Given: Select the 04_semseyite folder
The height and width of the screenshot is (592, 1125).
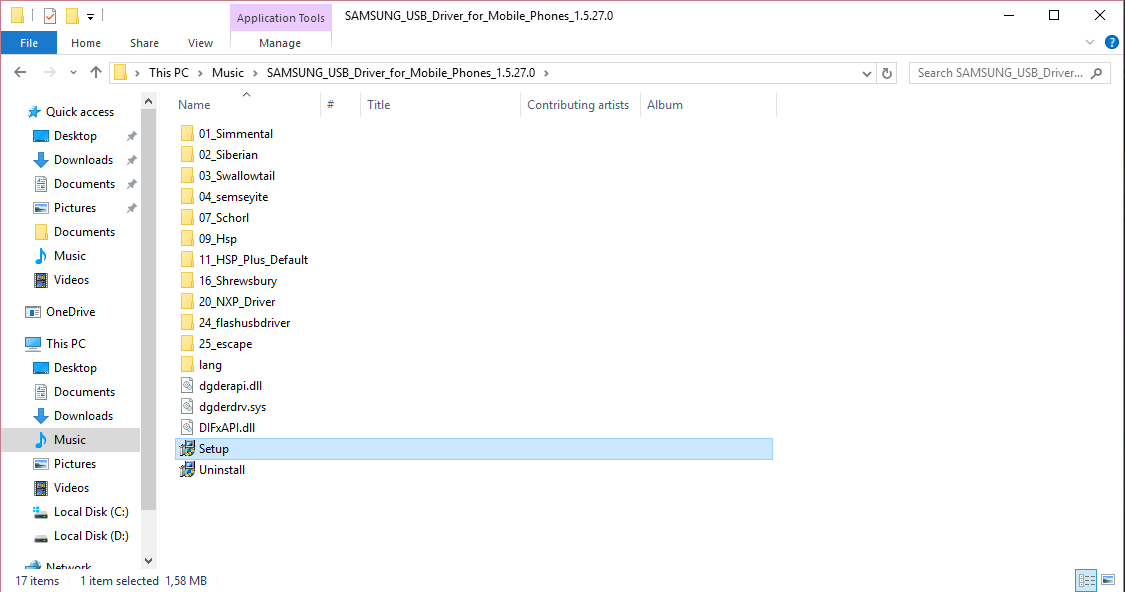Looking at the screenshot, I should click(233, 197).
